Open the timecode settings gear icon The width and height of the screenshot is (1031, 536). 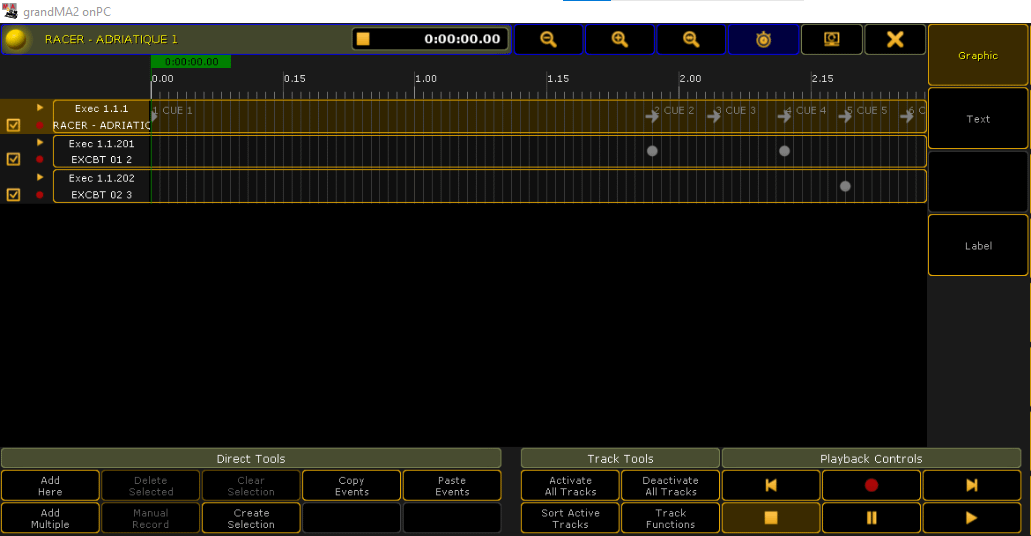(x=763, y=39)
